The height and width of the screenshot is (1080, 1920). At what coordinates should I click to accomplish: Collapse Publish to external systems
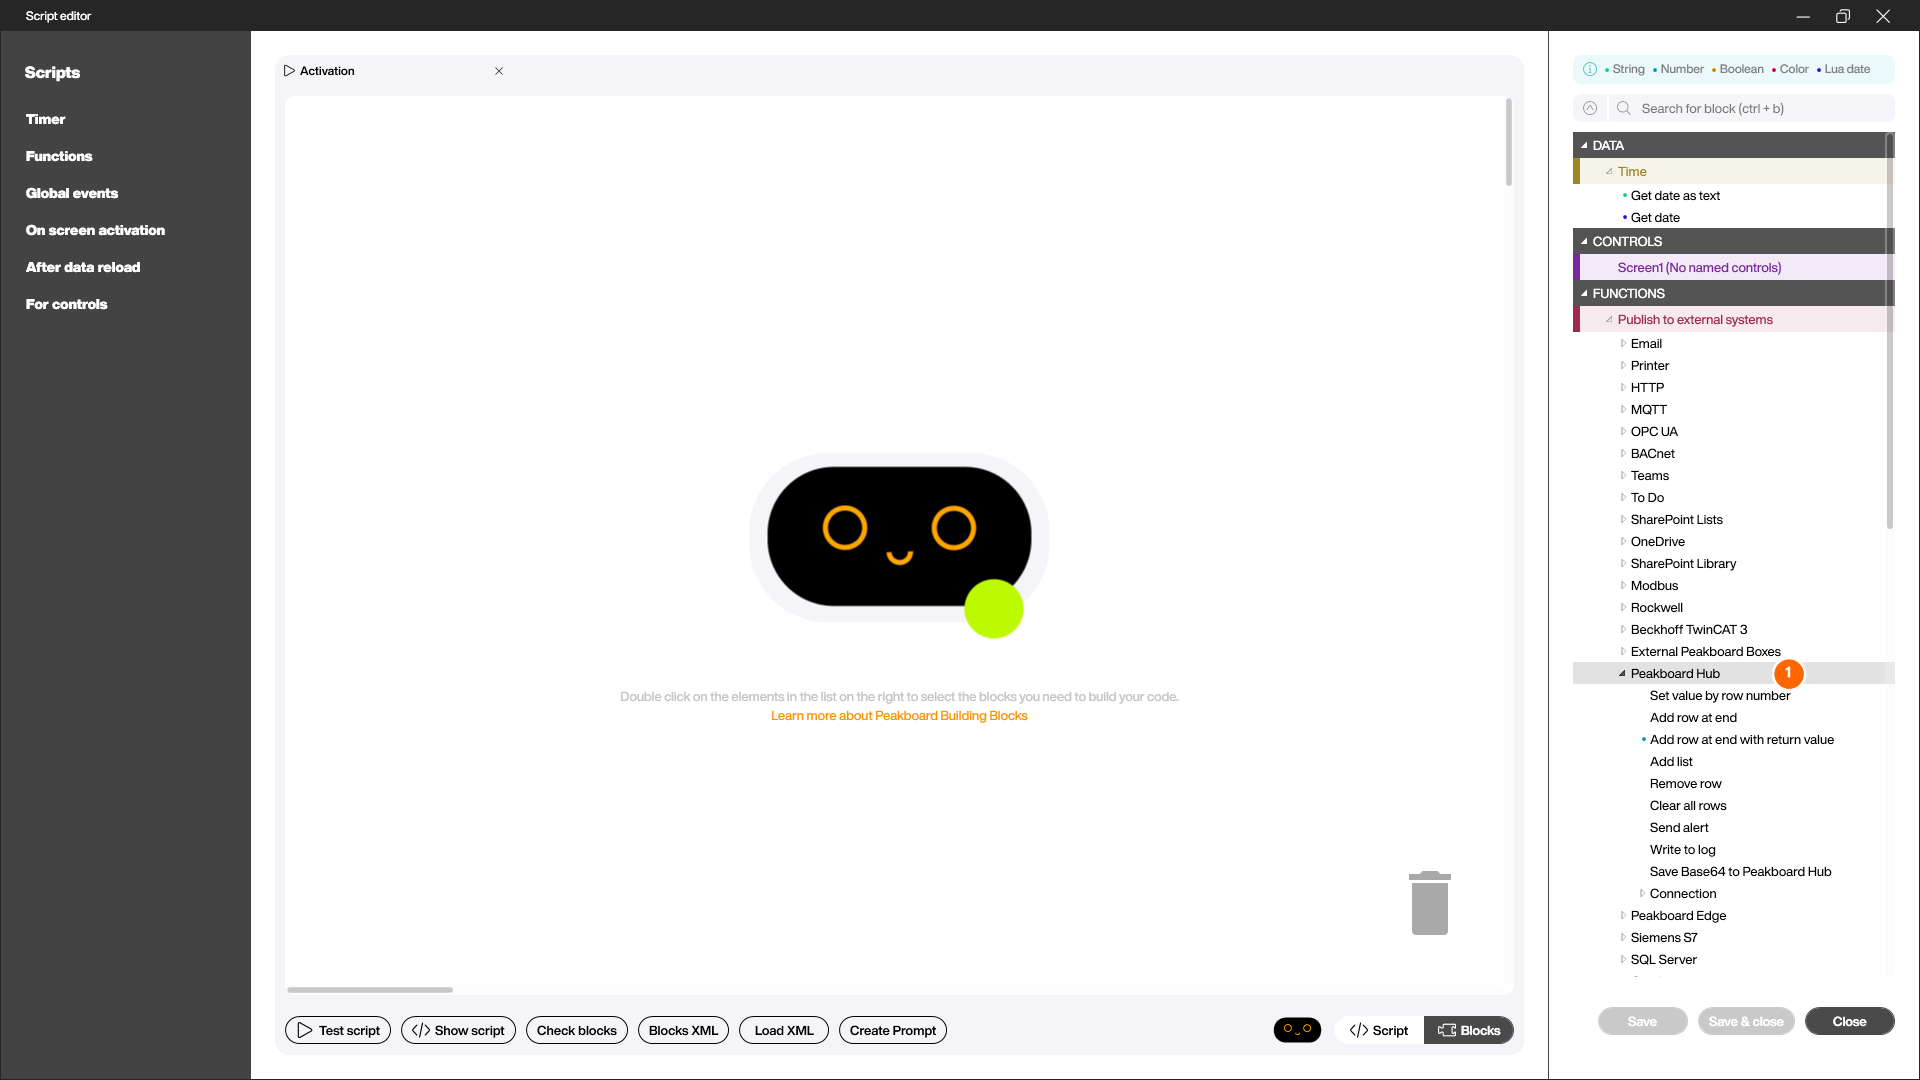(1609, 319)
